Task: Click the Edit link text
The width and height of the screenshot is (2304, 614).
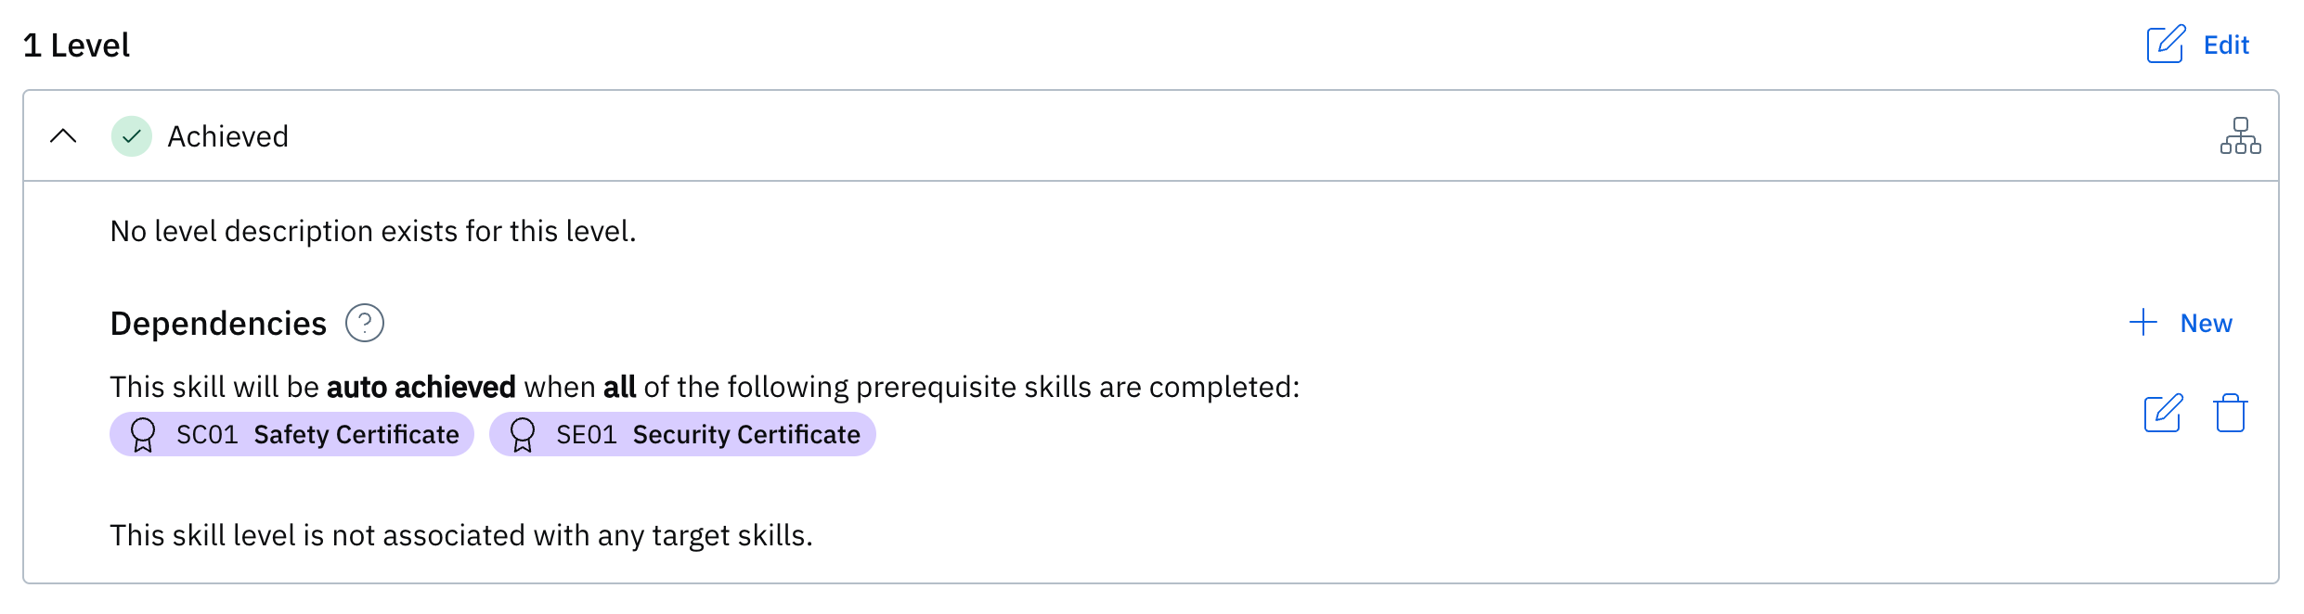Action: [x=2226, y=45]
